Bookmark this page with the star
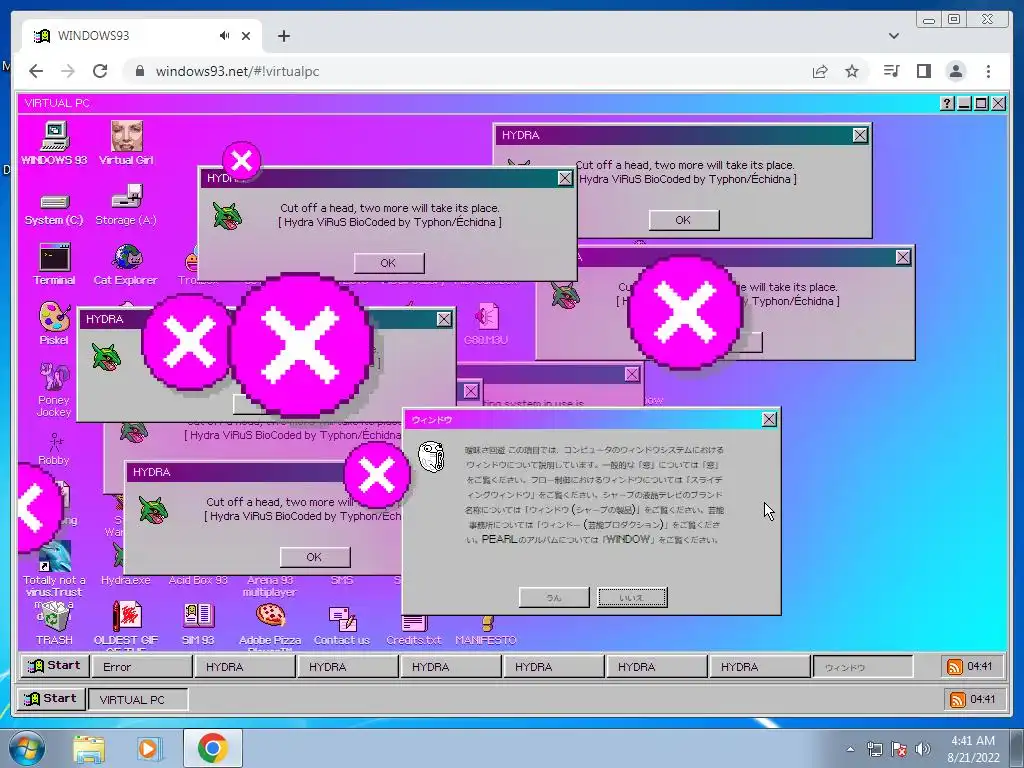Screen dimensions: 1024x768 (x=852, y=71)
